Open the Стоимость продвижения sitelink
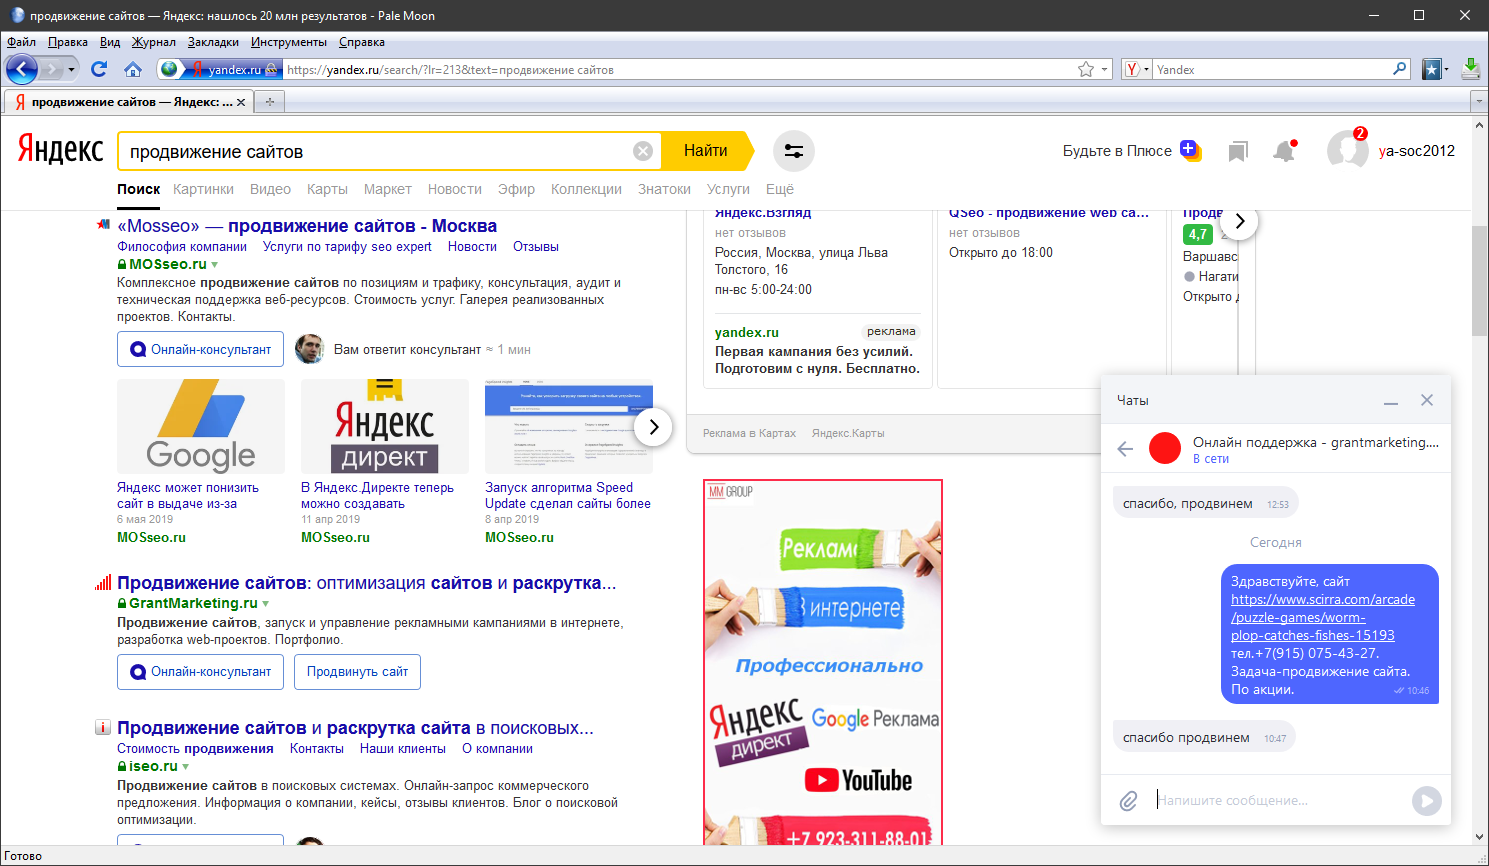 click(x=195, y=749)
